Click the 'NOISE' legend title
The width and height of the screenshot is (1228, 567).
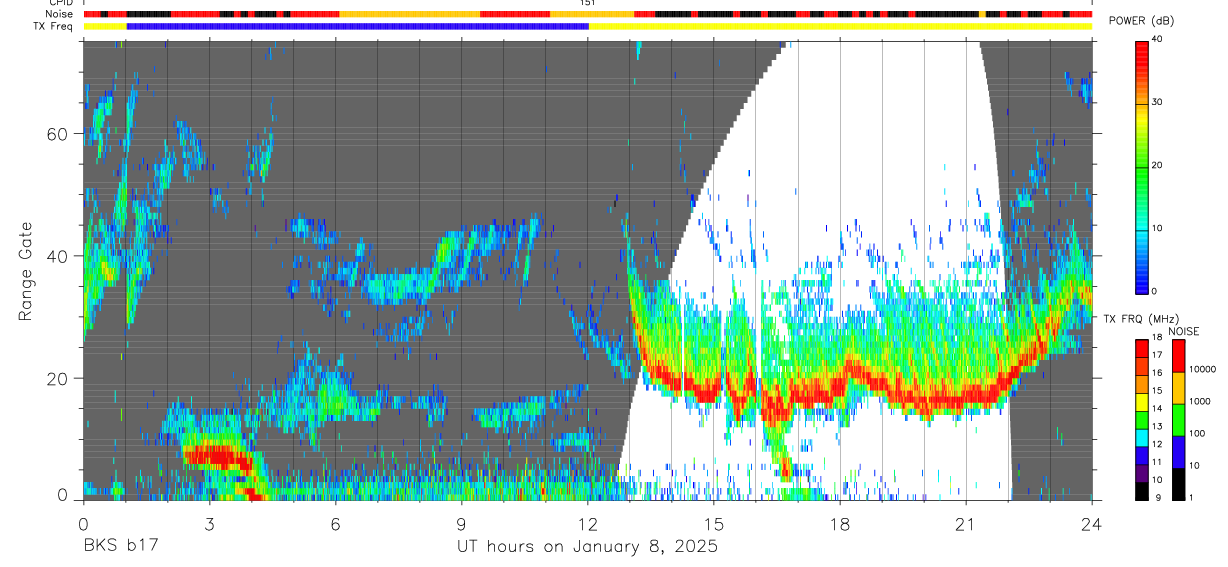pos(1183,331)
